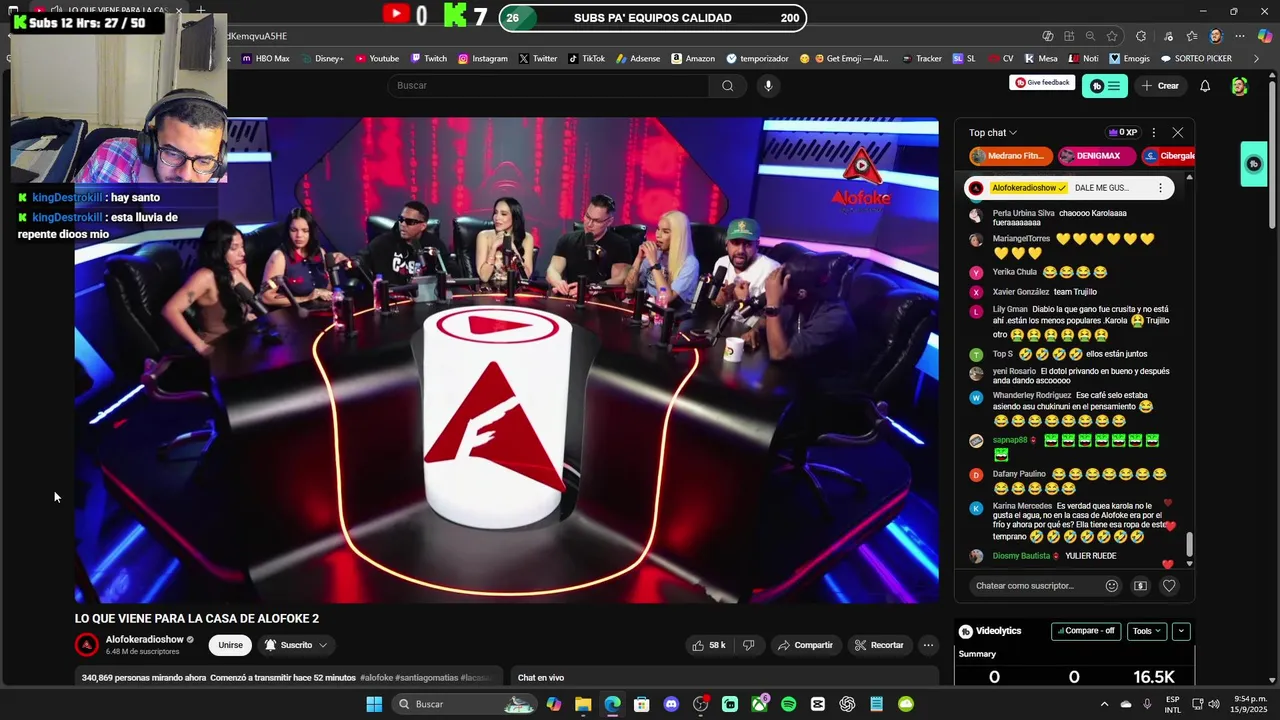Open more actions ellipsis under video
The height and width of the screenshot is (720, 1280).
[928, 645]
